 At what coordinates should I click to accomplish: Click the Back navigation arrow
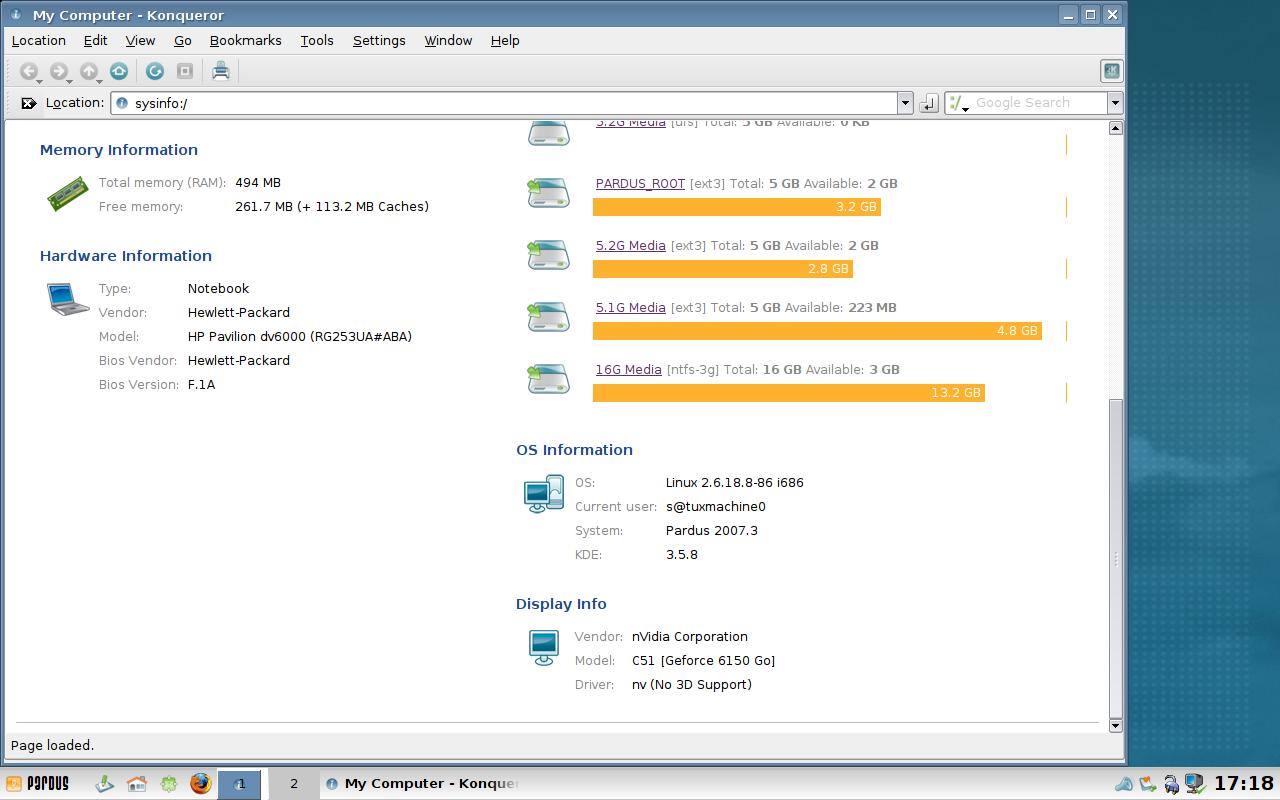point(29,71)
